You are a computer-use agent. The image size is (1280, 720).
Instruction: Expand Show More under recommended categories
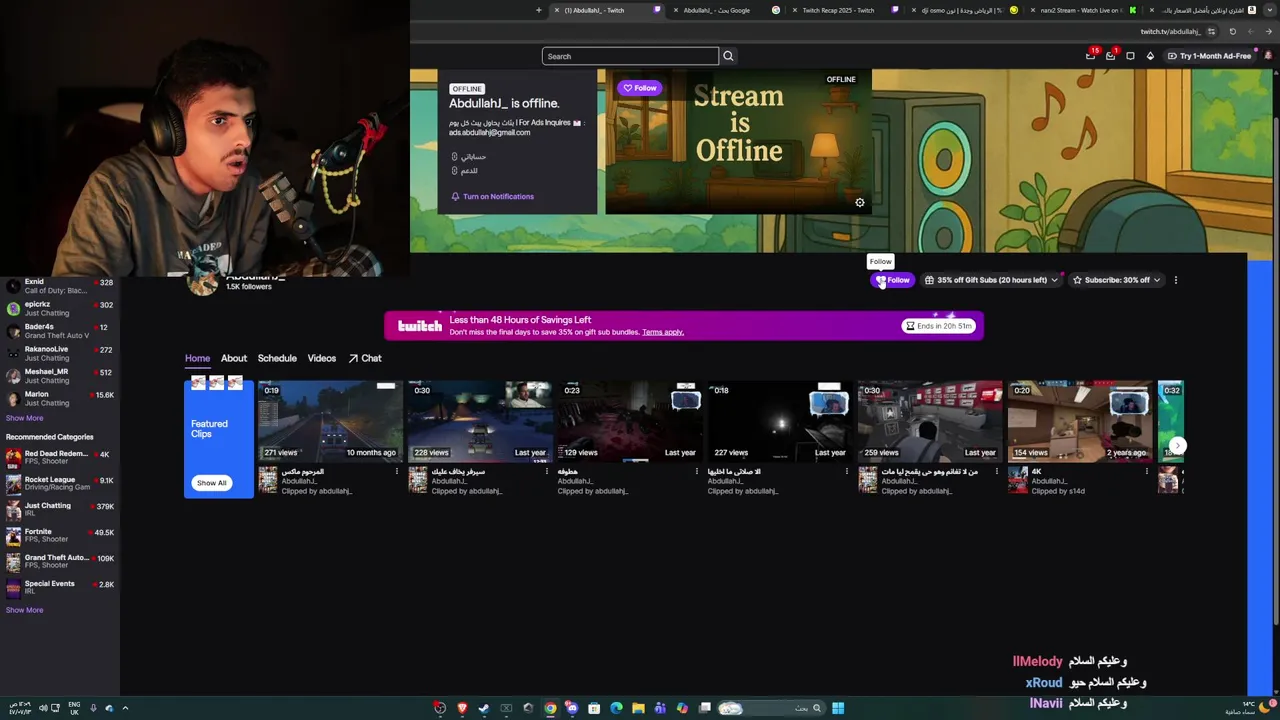coord(25,610)
